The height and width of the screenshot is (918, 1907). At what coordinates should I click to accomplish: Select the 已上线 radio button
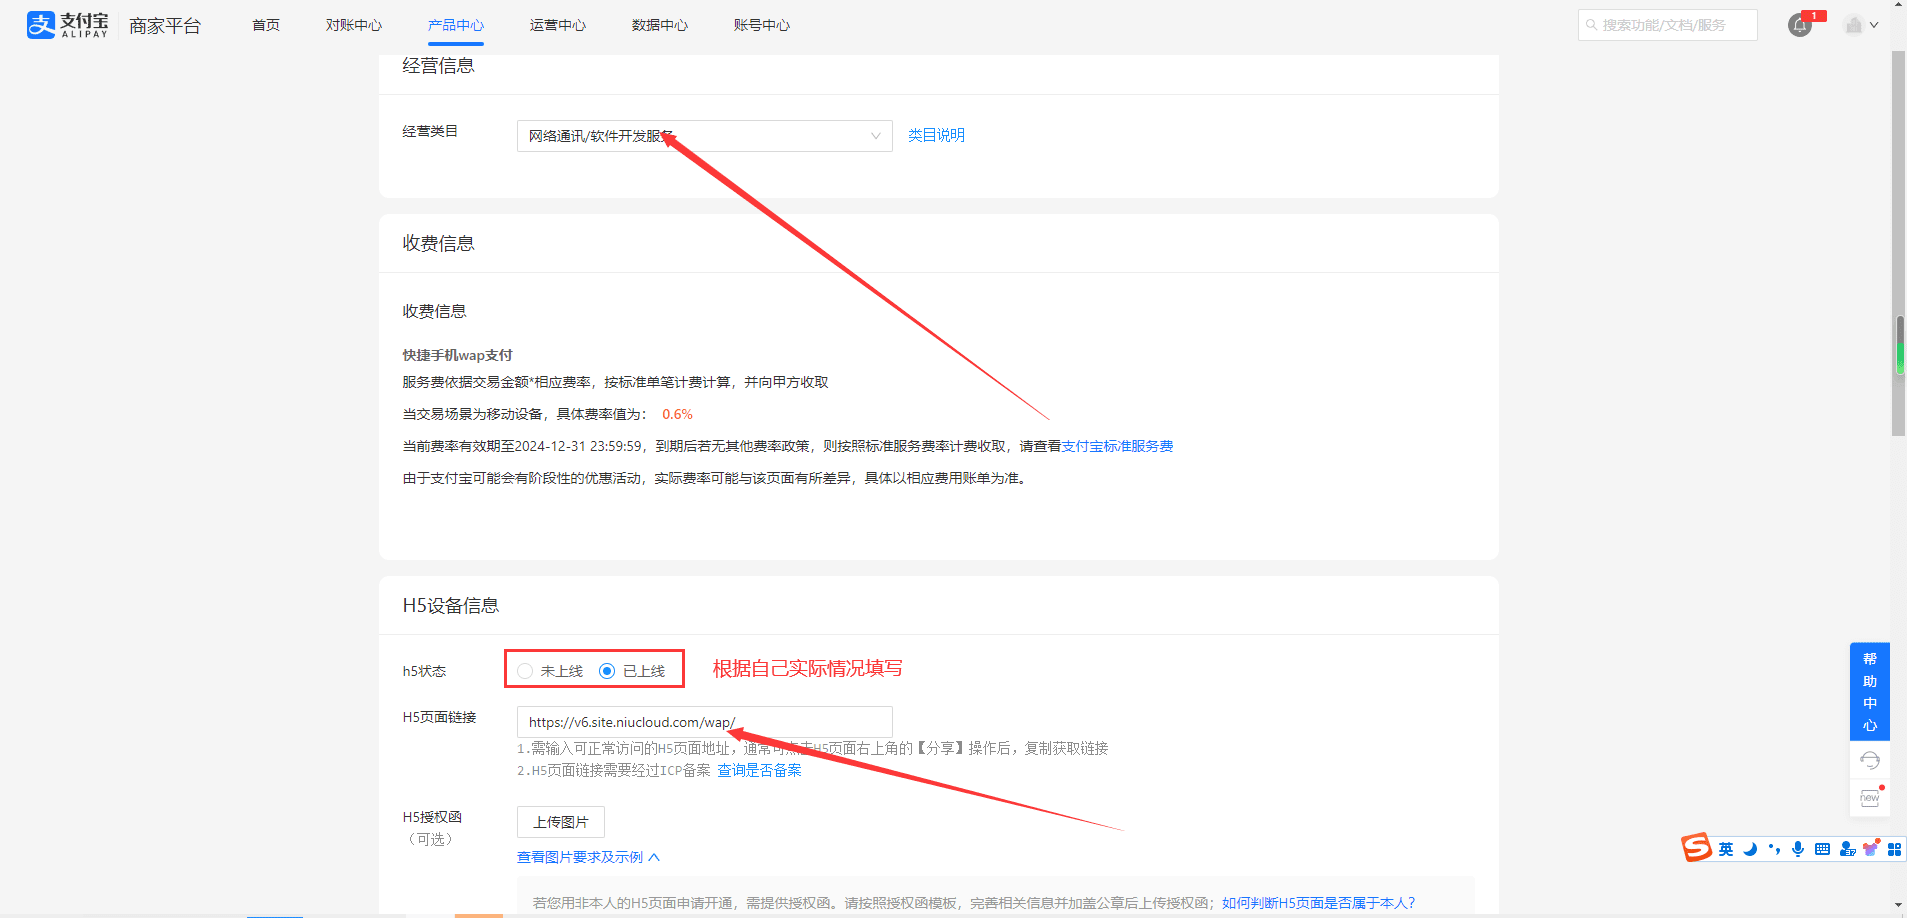(607, 671)
